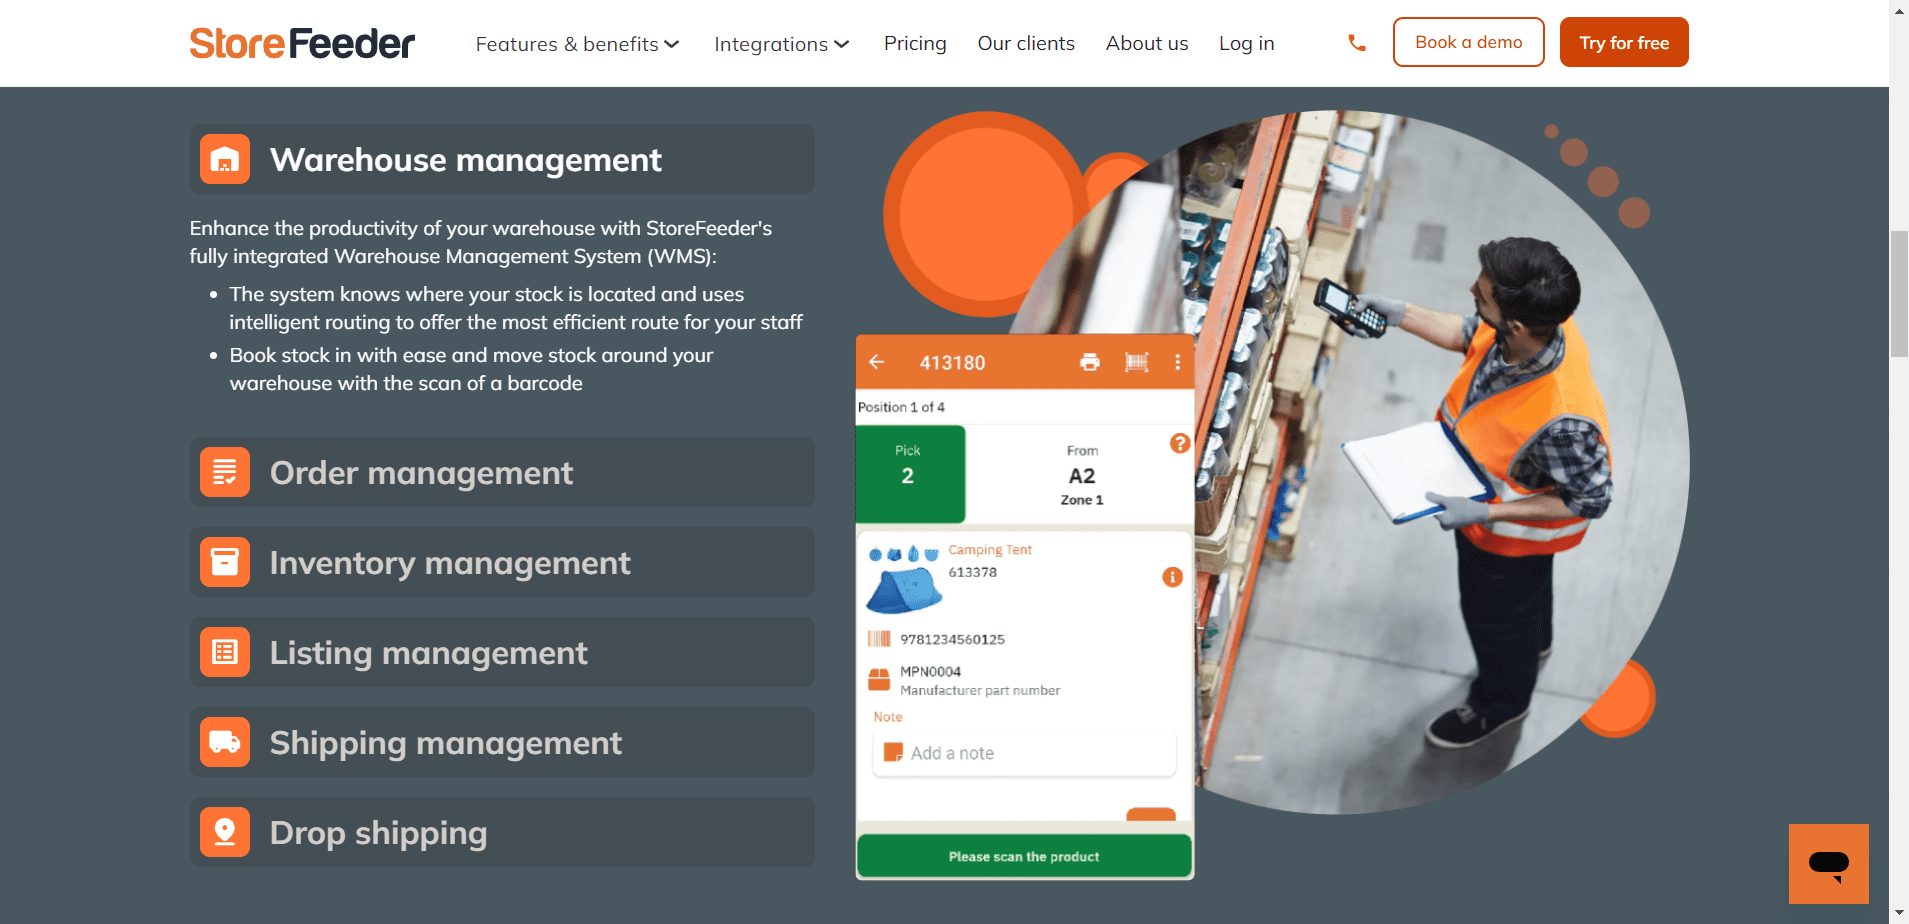
Task: Expand the Inventory management section
Action: click(502, 562)
